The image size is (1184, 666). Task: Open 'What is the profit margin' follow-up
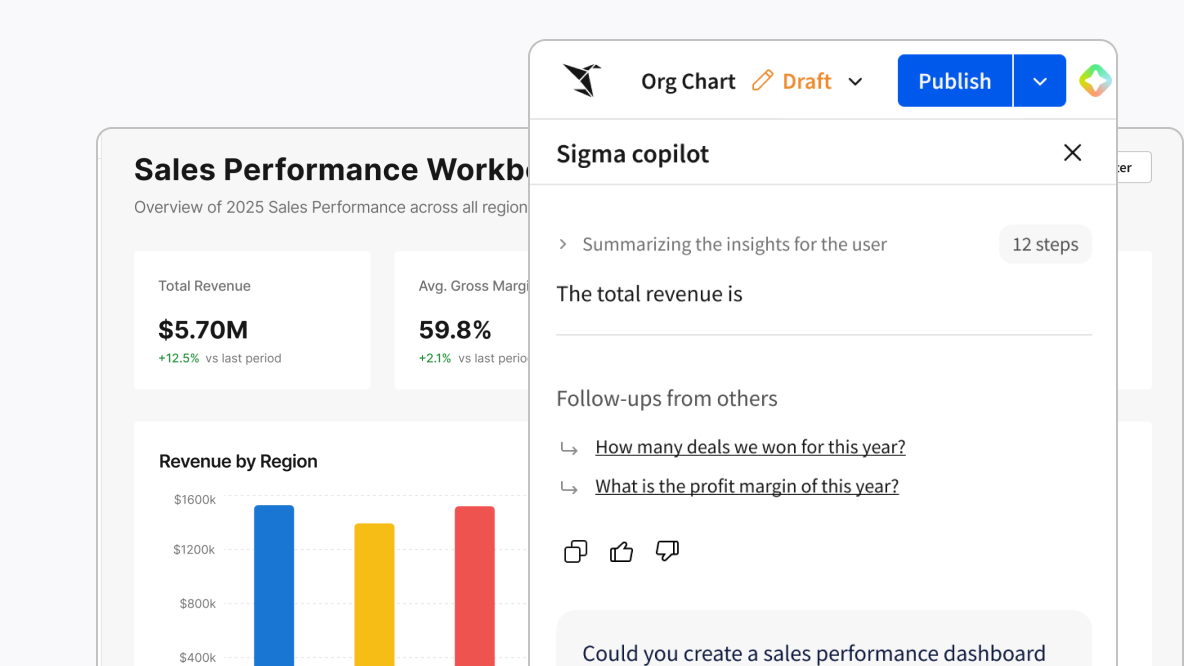[746, 486]
